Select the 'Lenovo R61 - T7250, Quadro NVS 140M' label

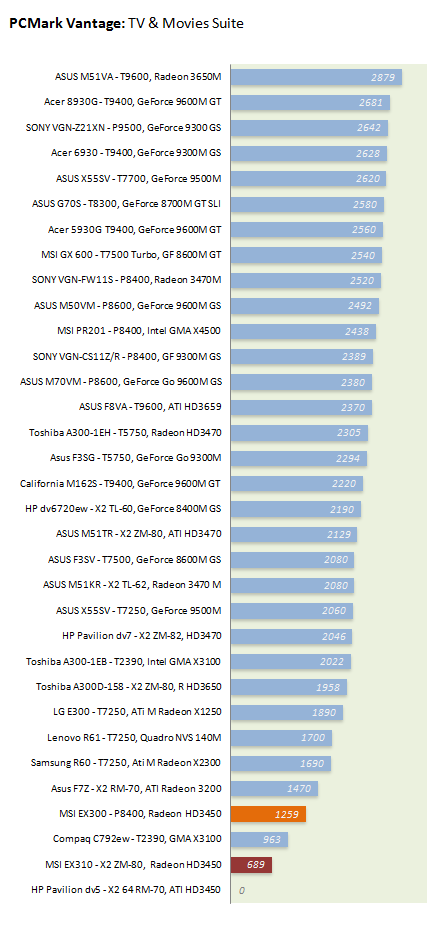click(x=134, y=738)
